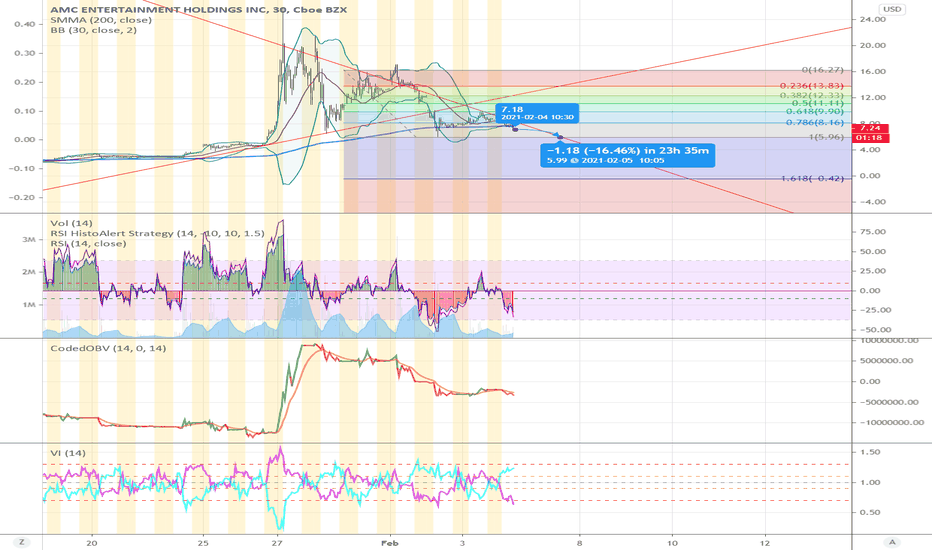Toggle the A auto-scale button
This screenshot has height=550, width=932.
(x=891, y=542)
